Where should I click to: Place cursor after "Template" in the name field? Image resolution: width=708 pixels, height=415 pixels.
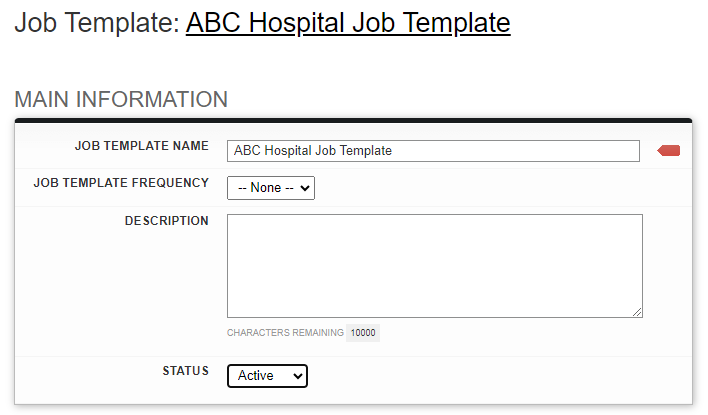pyautogui.click(x=392, y=151)
